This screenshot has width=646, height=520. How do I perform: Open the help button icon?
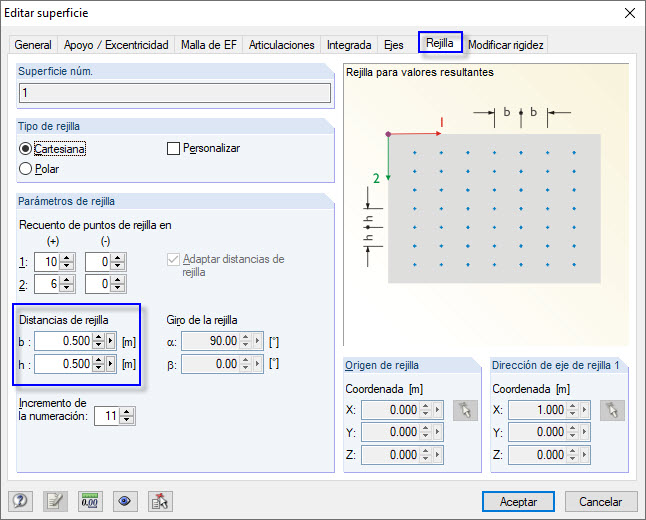(x=20, y=501)
